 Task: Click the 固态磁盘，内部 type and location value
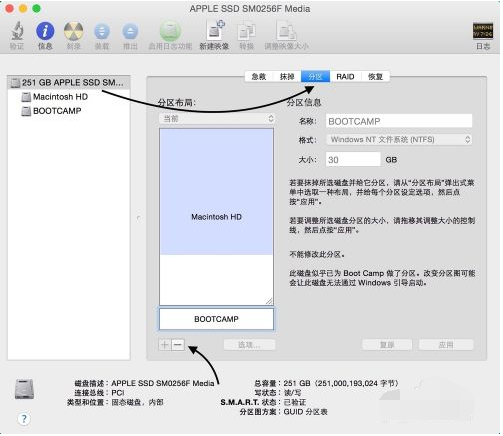click(x=137, y=402)
